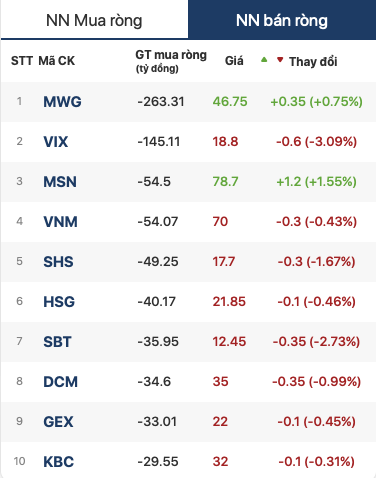Click the Thay đổi column header

point(313,62)
